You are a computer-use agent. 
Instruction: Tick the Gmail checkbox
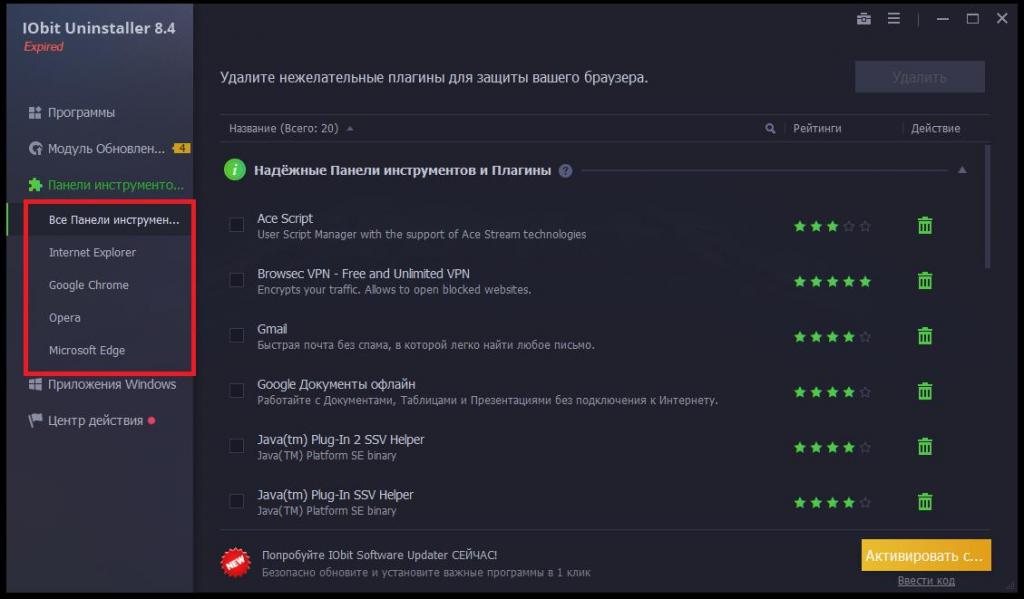click(236, 335)
